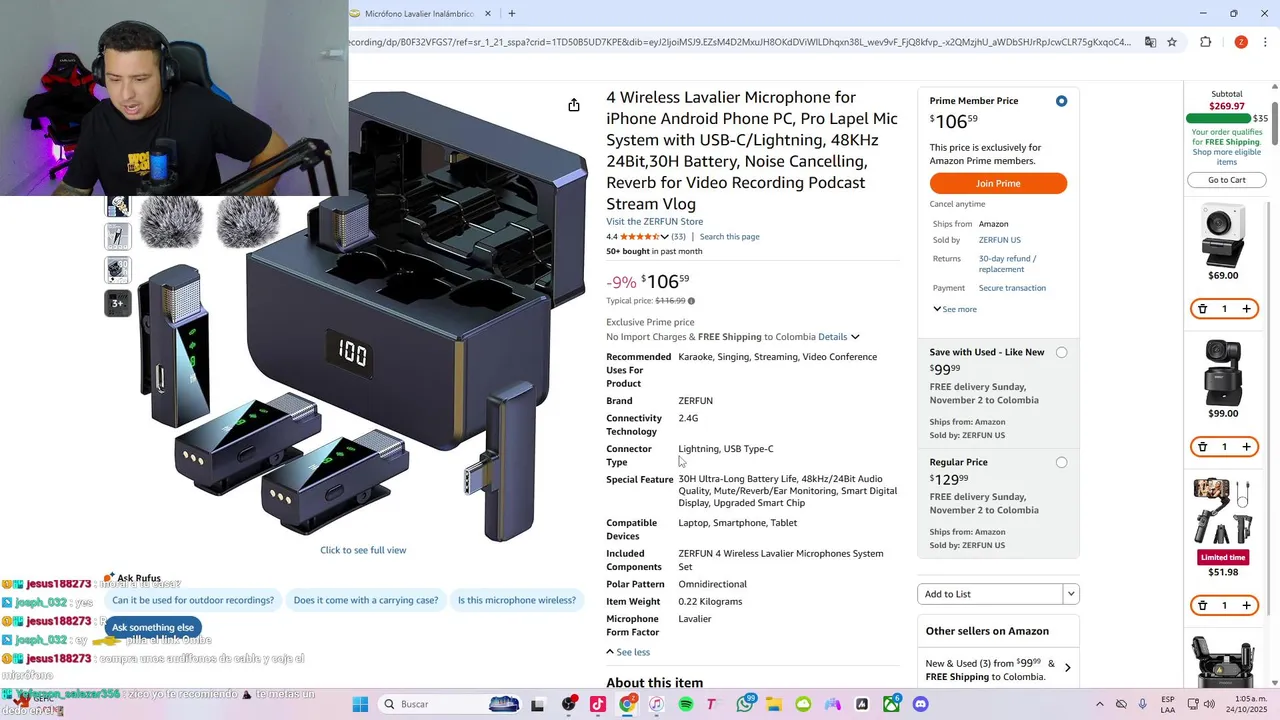Open the 3+ more images thumbnail
1280x720 pixels.
click(x=118, y=303)
